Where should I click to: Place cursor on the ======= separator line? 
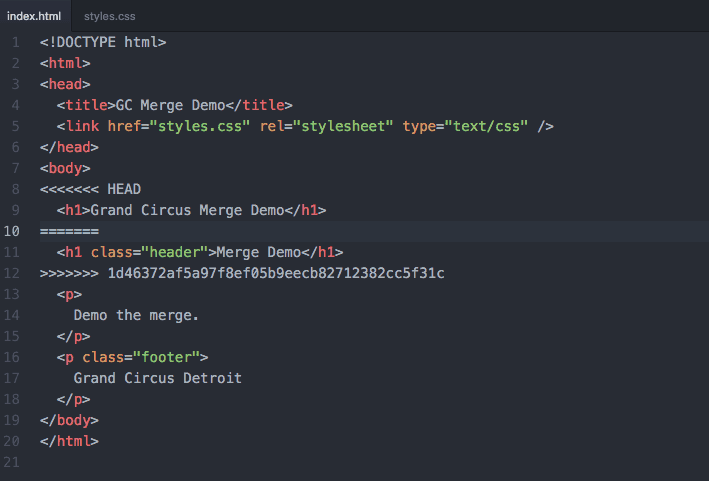click(x=69, y=231)
